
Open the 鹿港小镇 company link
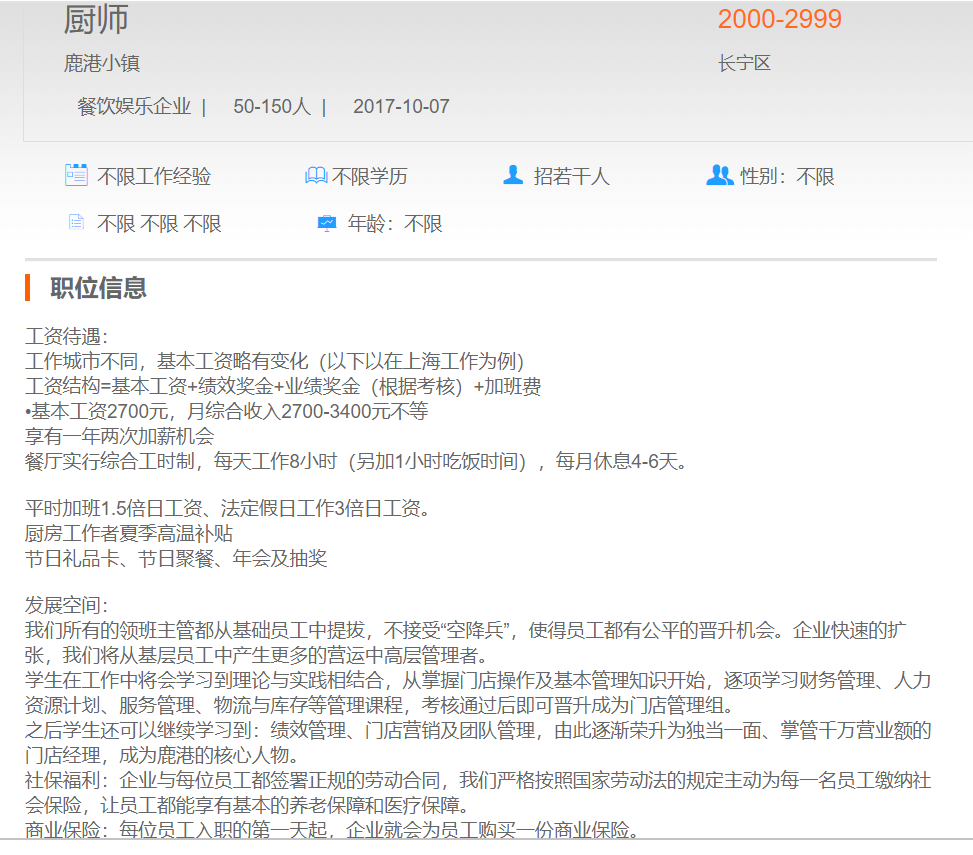102,64
